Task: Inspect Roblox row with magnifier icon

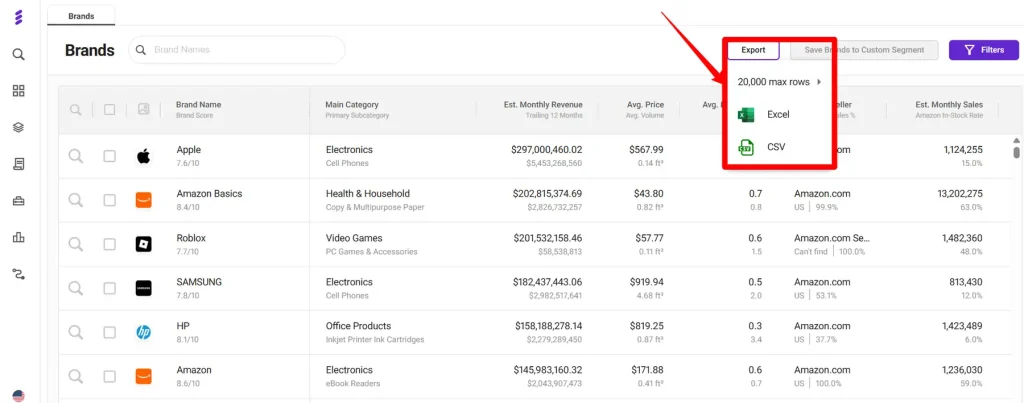Action: [x=76, y=244]
